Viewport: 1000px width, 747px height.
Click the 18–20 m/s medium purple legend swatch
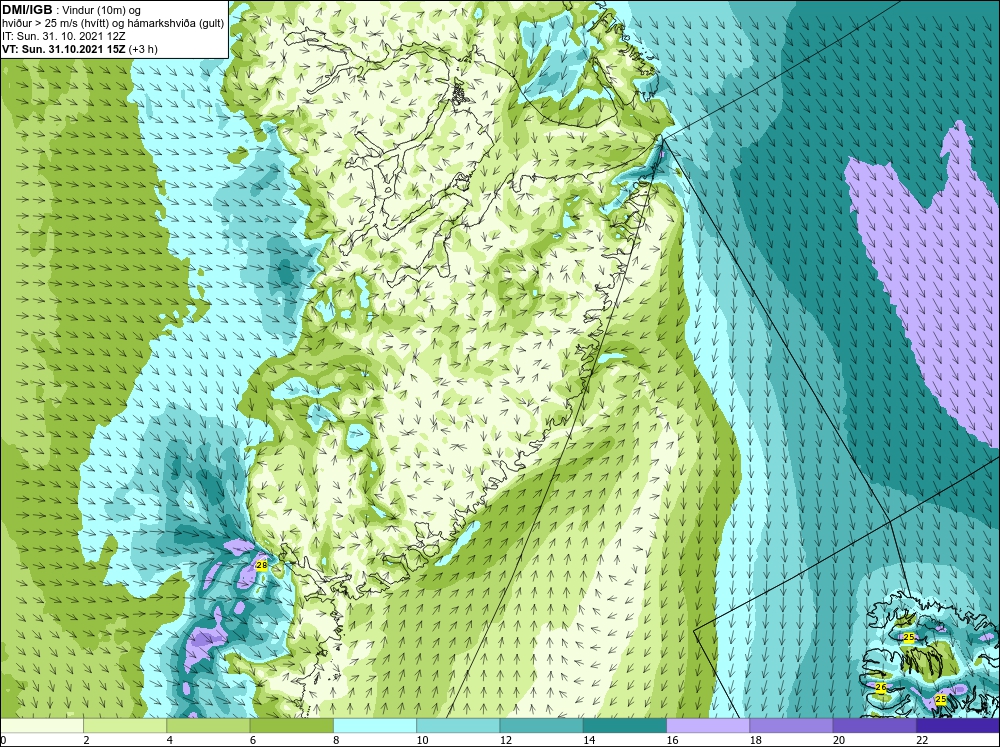click(791, 725)
